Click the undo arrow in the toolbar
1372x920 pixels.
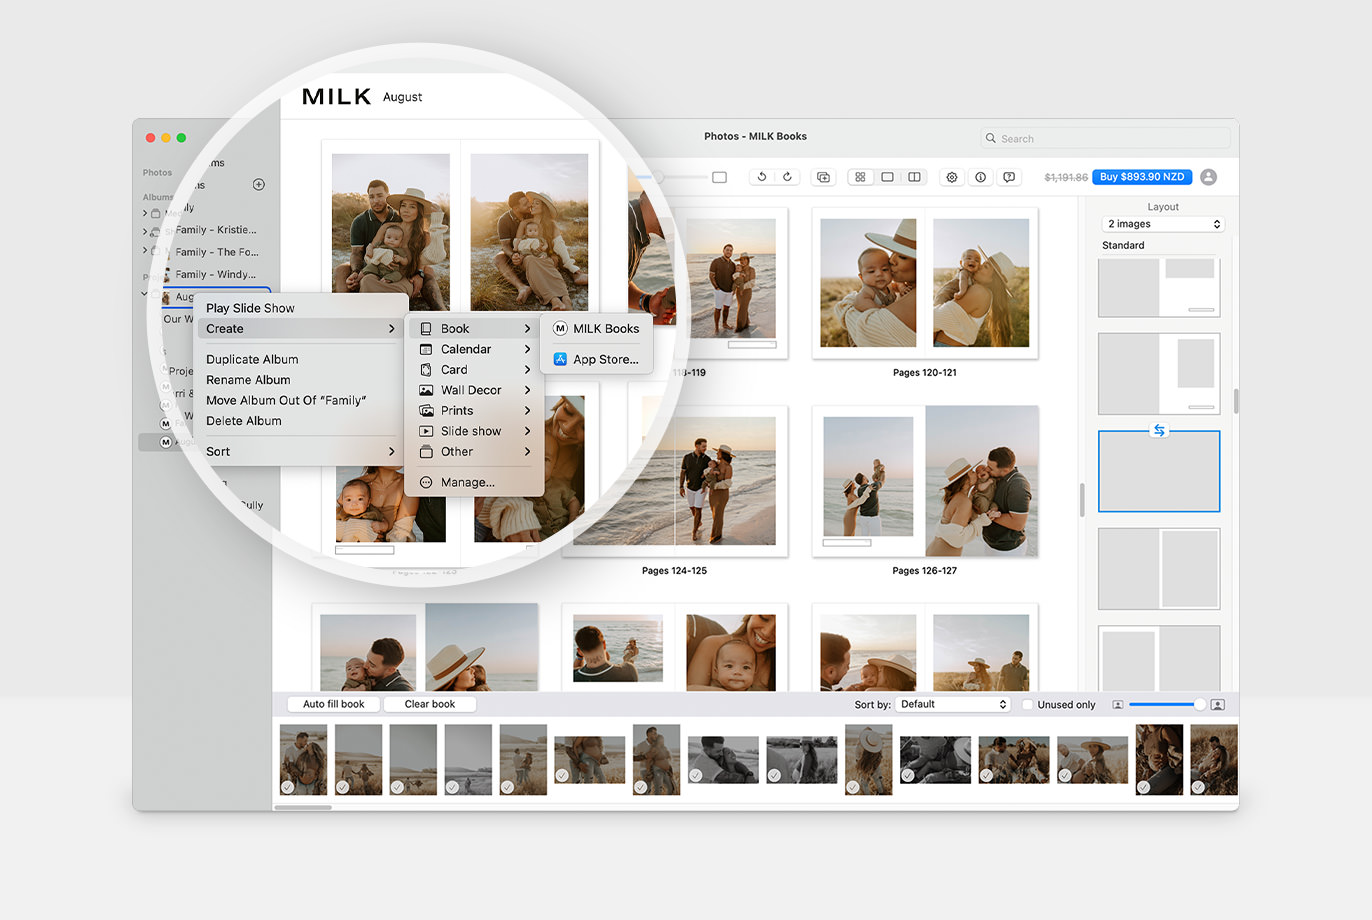pyautogui.click(x=762, y=177)
